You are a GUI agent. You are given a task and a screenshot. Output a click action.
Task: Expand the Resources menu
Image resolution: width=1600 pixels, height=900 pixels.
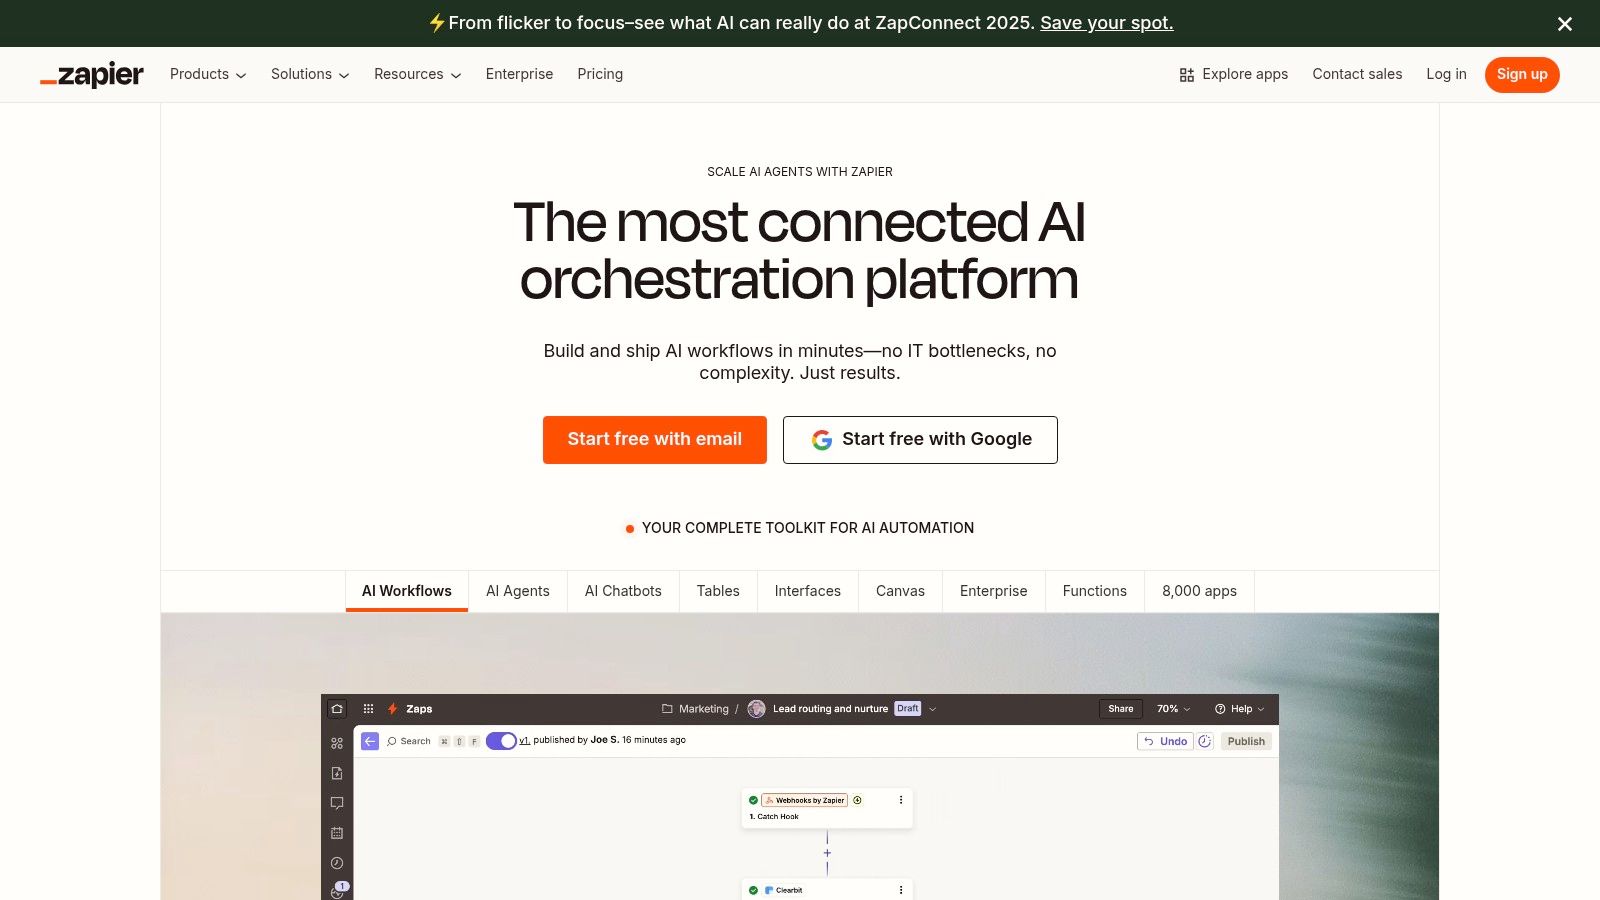[417, 75]
